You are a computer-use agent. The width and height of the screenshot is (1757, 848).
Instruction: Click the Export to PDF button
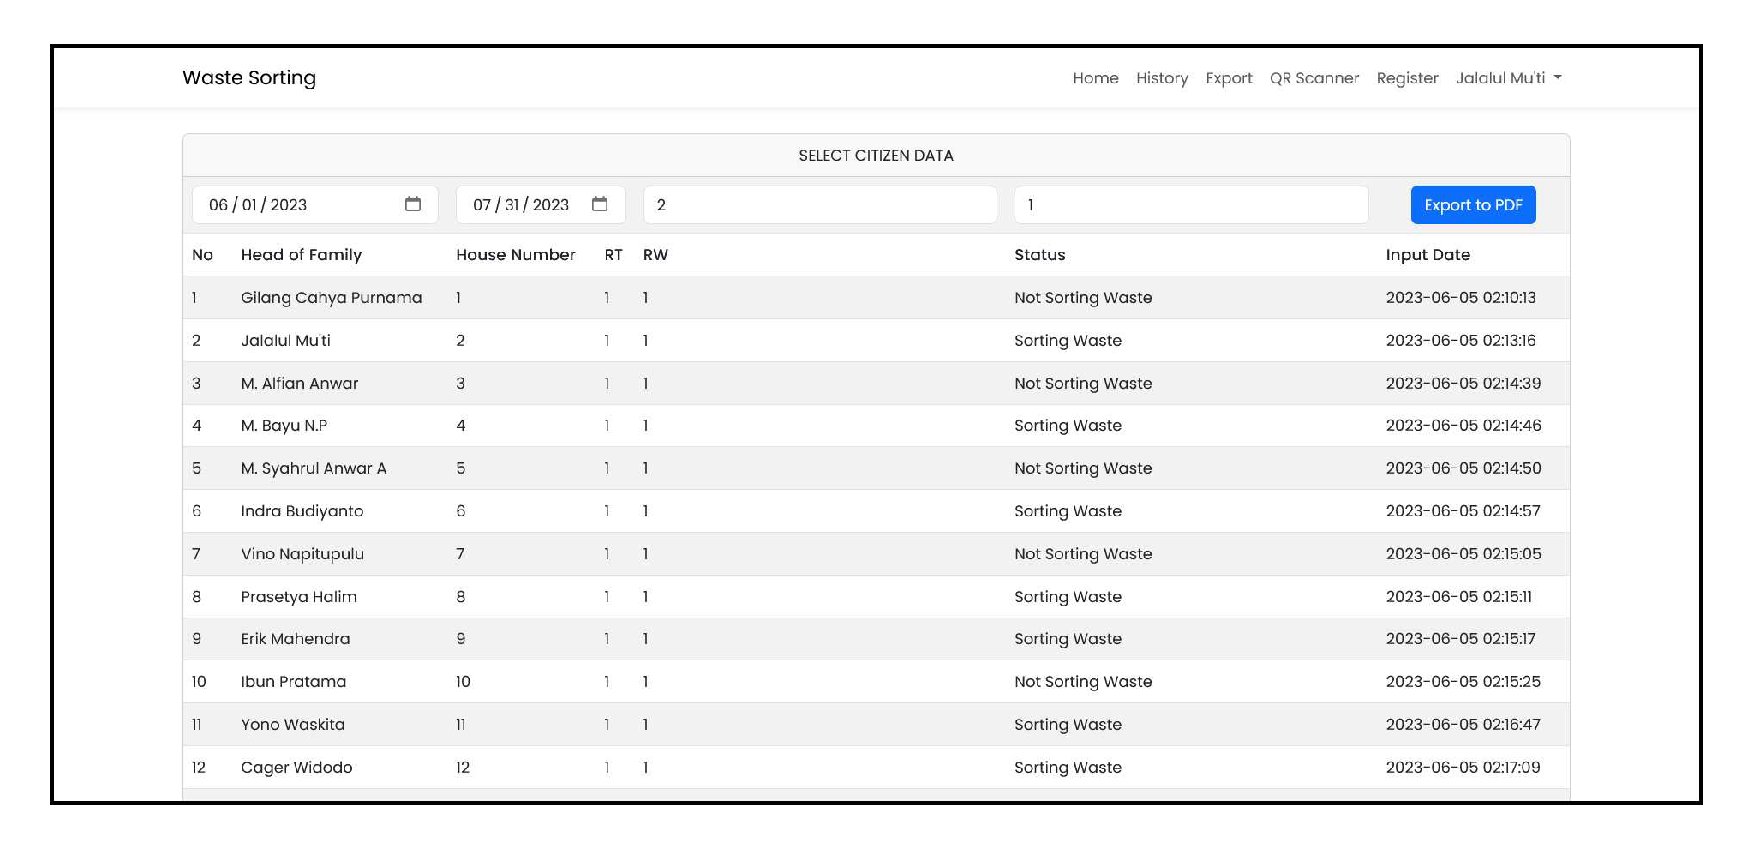tap(1472, 205)
